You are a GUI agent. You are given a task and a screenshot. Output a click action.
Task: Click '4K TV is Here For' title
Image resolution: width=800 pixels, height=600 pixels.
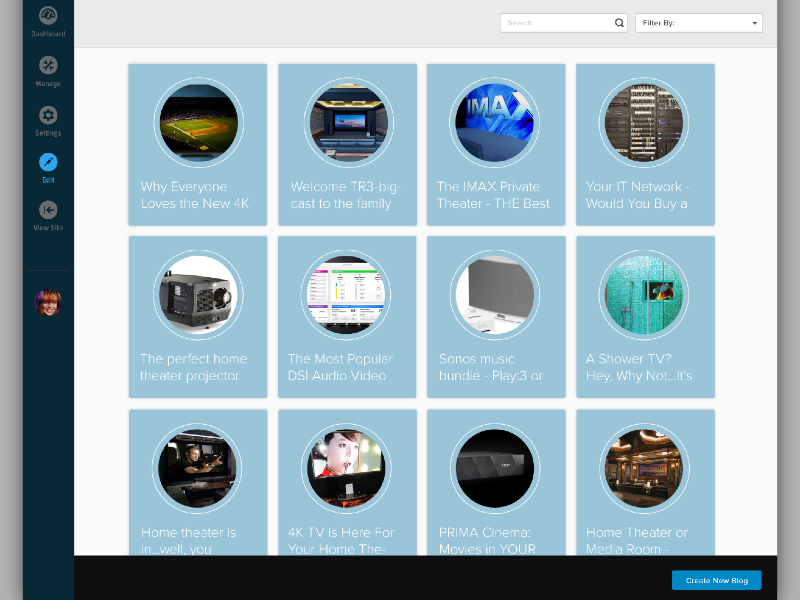click(341, 540)
